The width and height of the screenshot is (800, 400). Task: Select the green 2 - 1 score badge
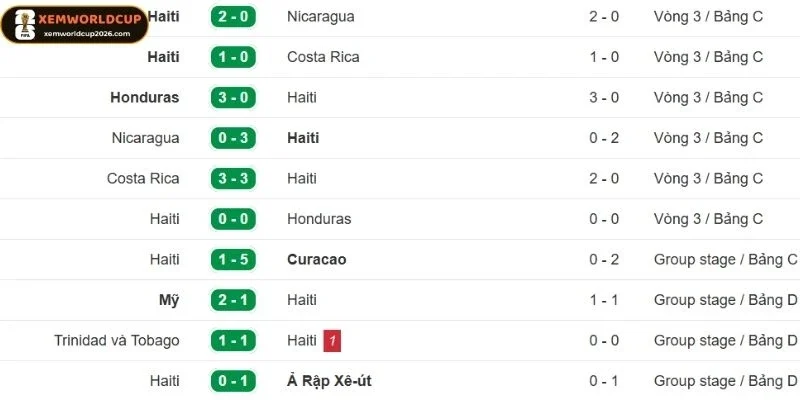click(232, 300)
